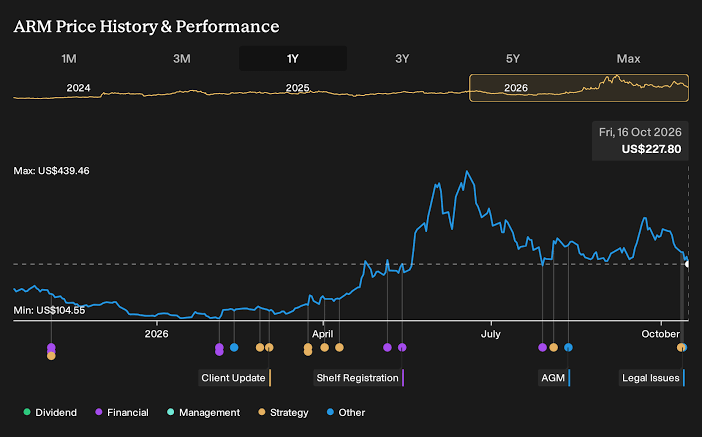Click the blue marker linked to AGM label
This screenshot has width=702, height=437.
568,347
